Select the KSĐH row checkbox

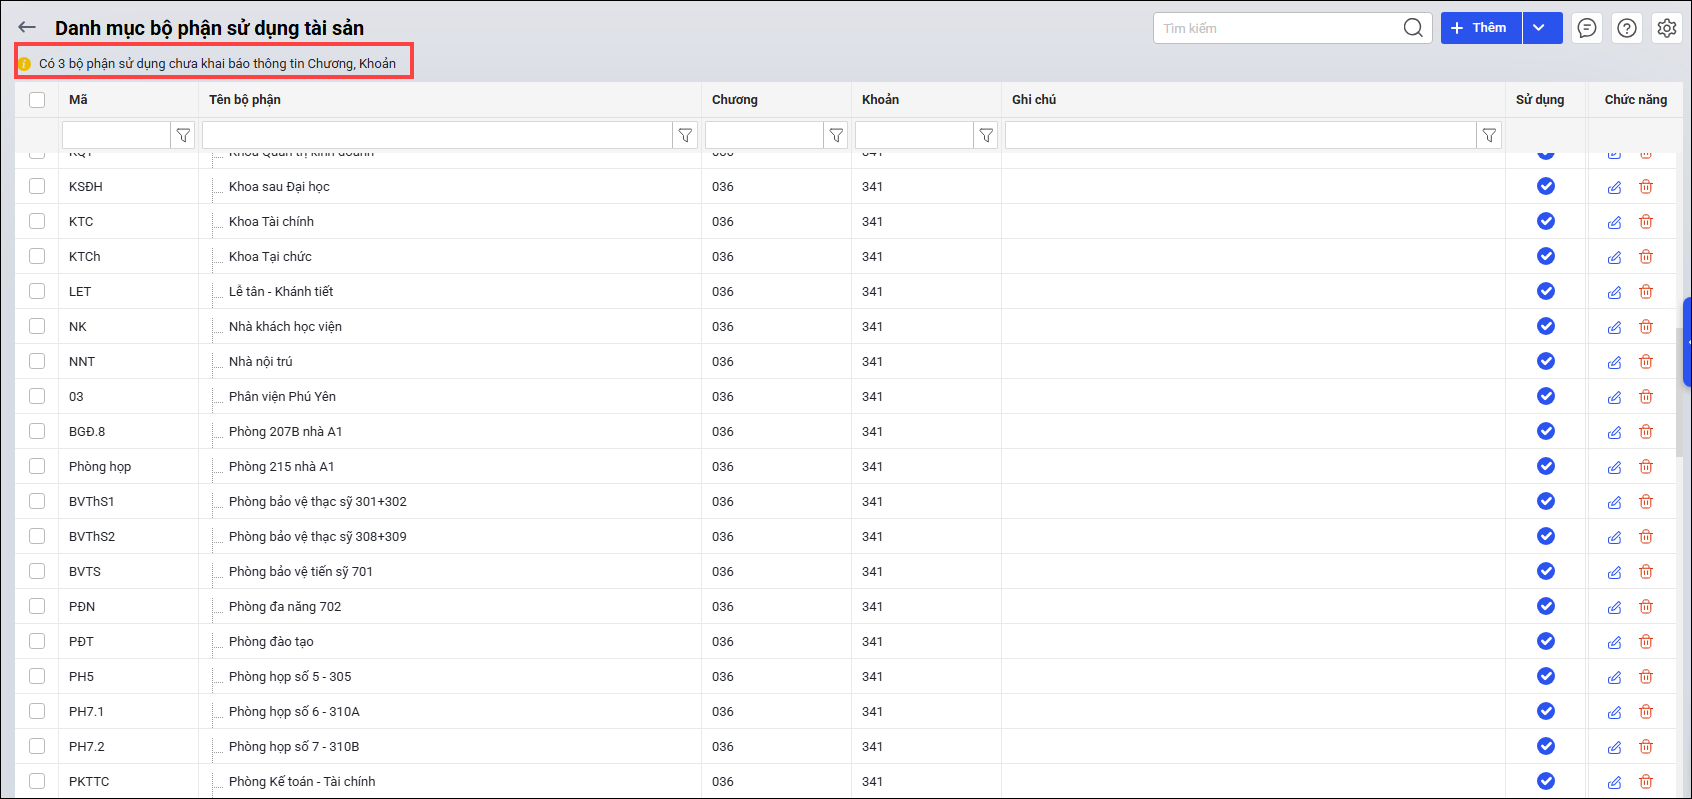pyautogui.click(x=37, y=186)
